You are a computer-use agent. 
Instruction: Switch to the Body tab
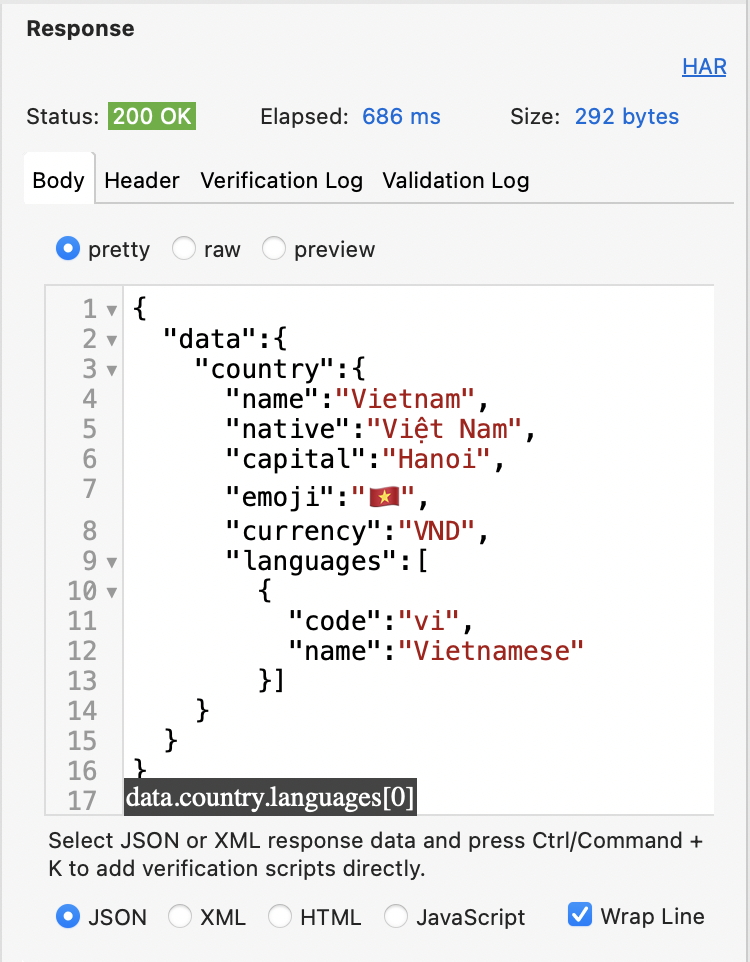coord(58,181)
